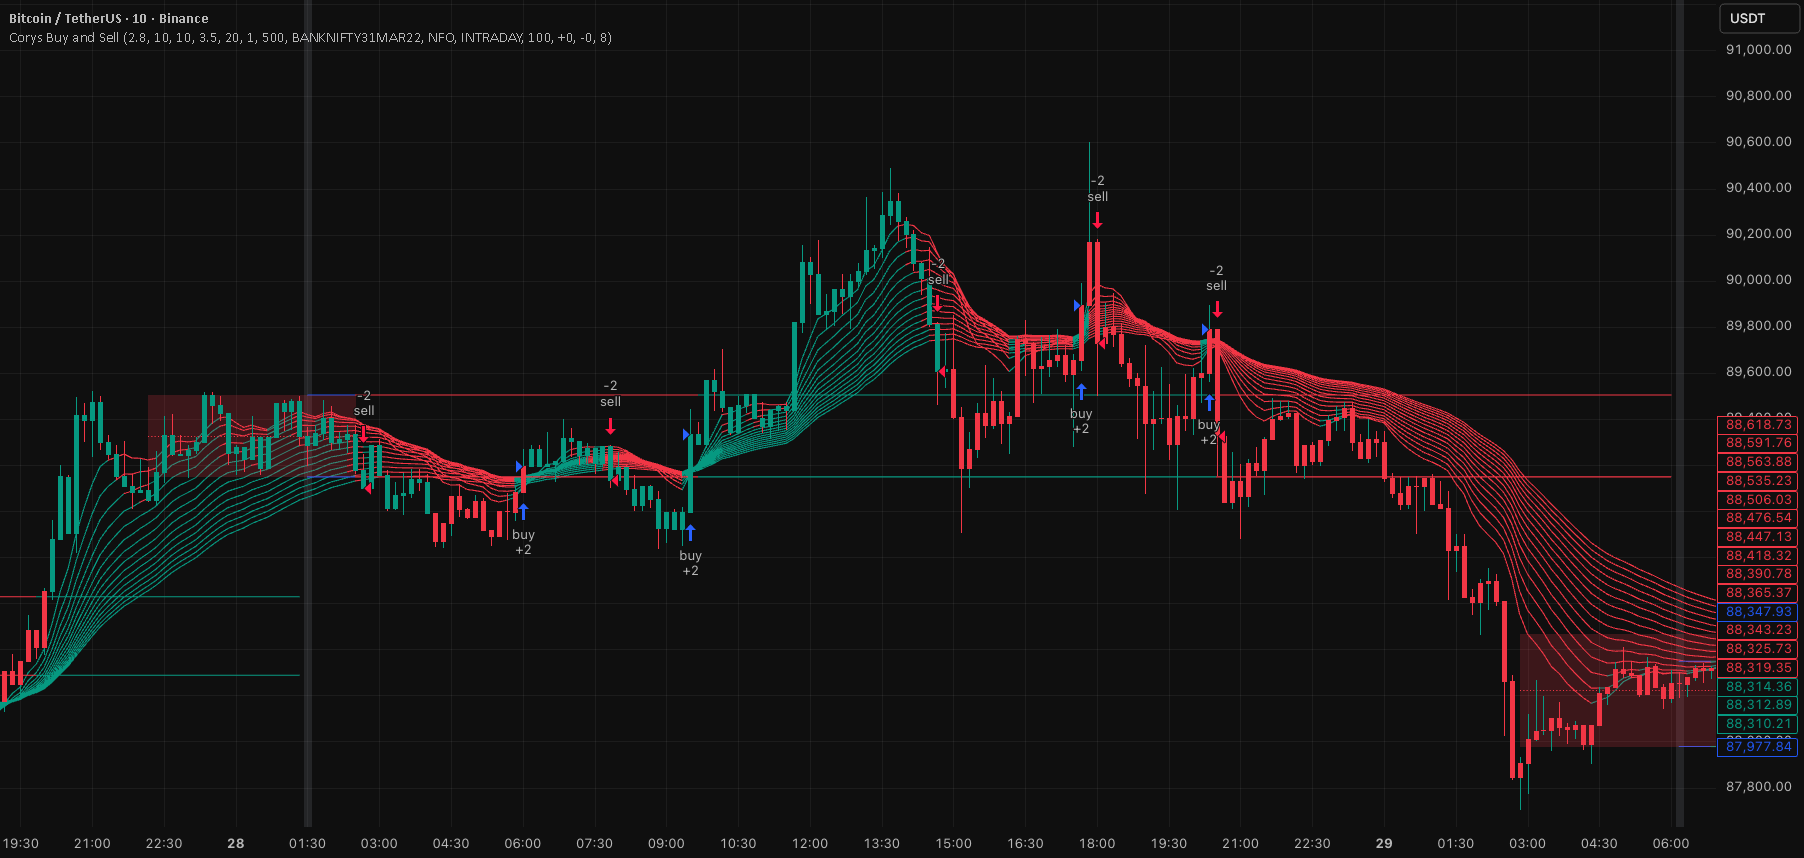Click the red sell arrow near 07:30

tap(610, 427)
